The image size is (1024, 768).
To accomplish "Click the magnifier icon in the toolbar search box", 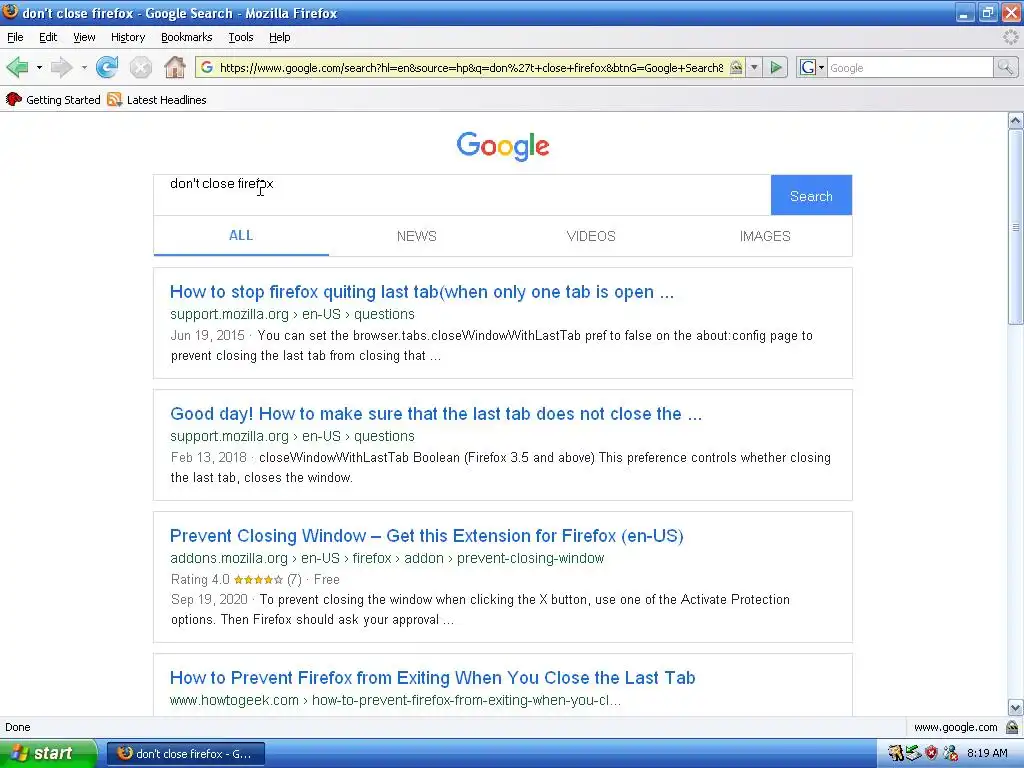I will coord(1005,67).
